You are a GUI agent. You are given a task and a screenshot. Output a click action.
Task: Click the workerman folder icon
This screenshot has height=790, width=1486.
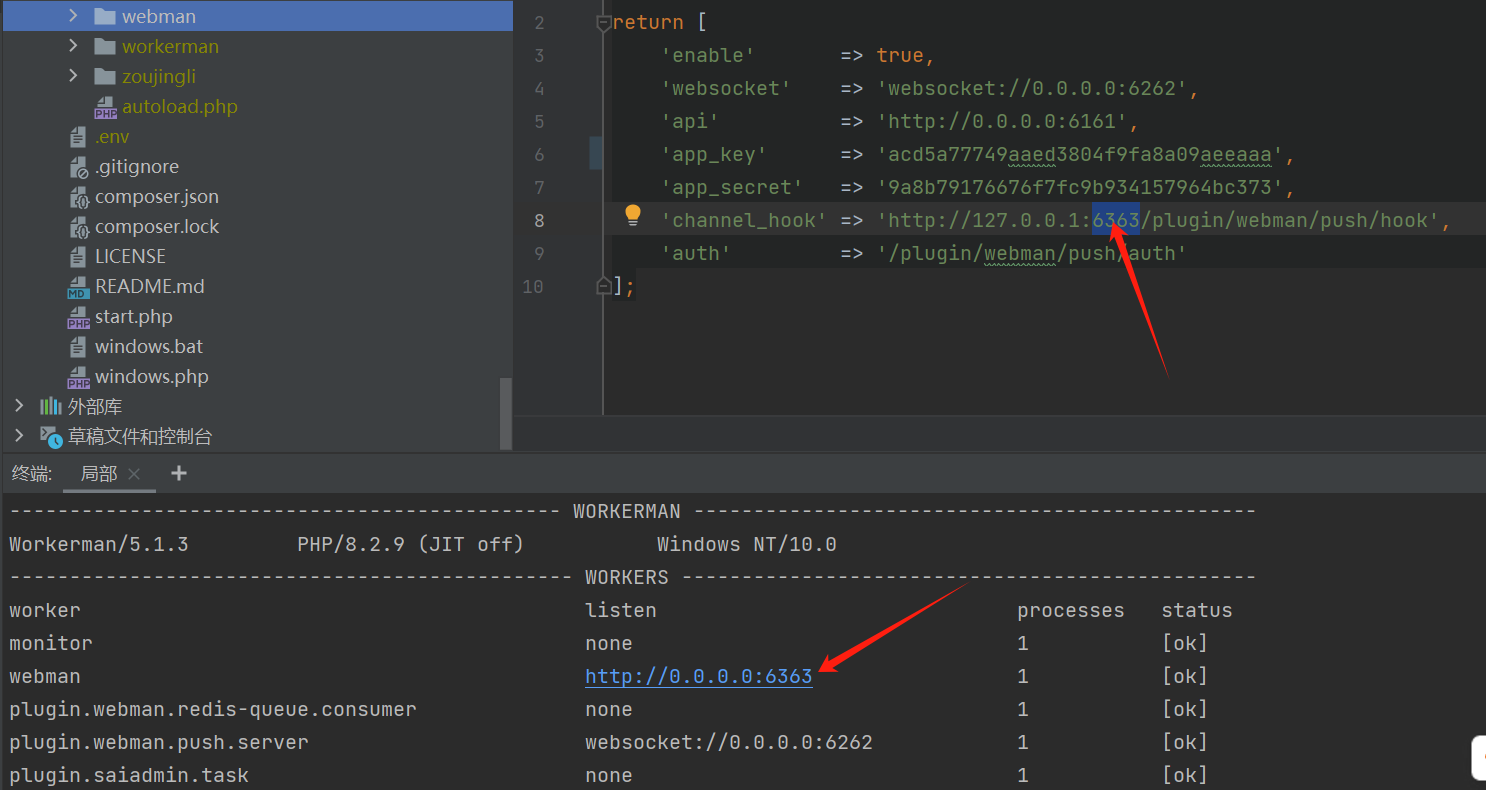click(x=105, y=46)
